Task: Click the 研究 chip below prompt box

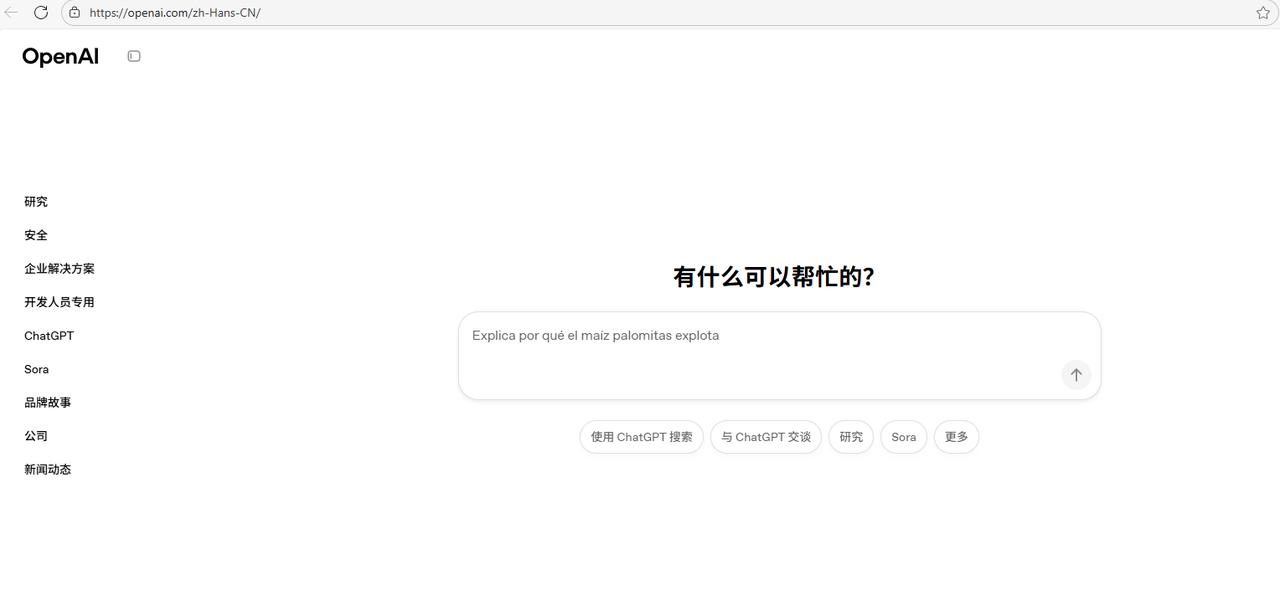Action: [x=851, y=437]
